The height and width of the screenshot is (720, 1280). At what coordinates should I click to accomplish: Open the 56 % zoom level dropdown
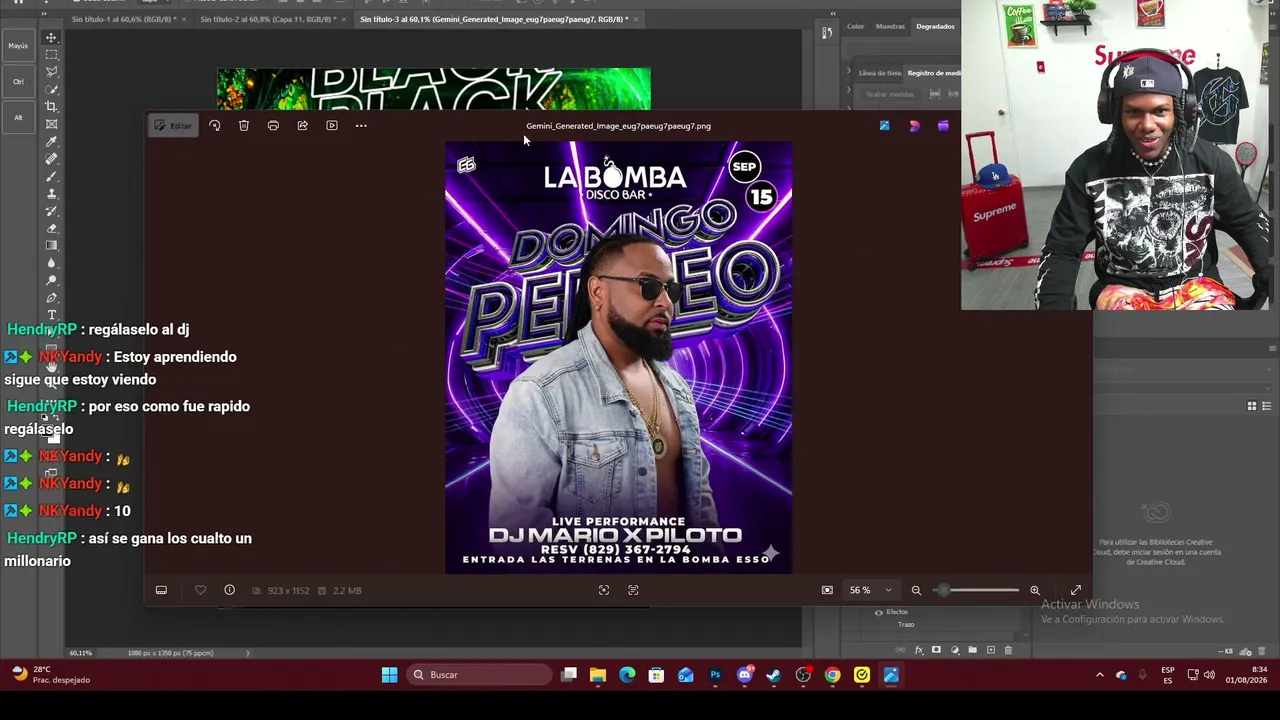click(871, 590)
